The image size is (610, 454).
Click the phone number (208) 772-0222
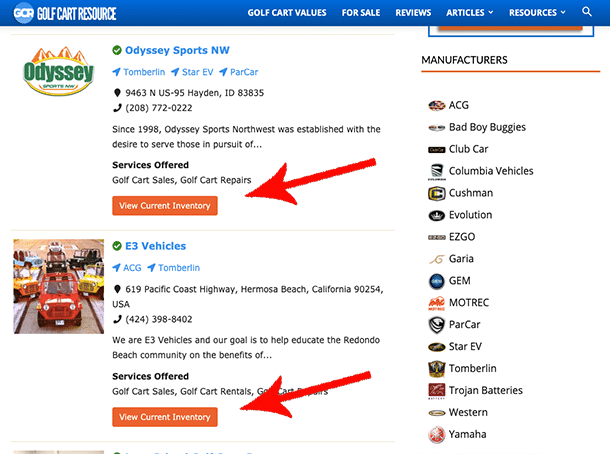(x=159, y=108)
